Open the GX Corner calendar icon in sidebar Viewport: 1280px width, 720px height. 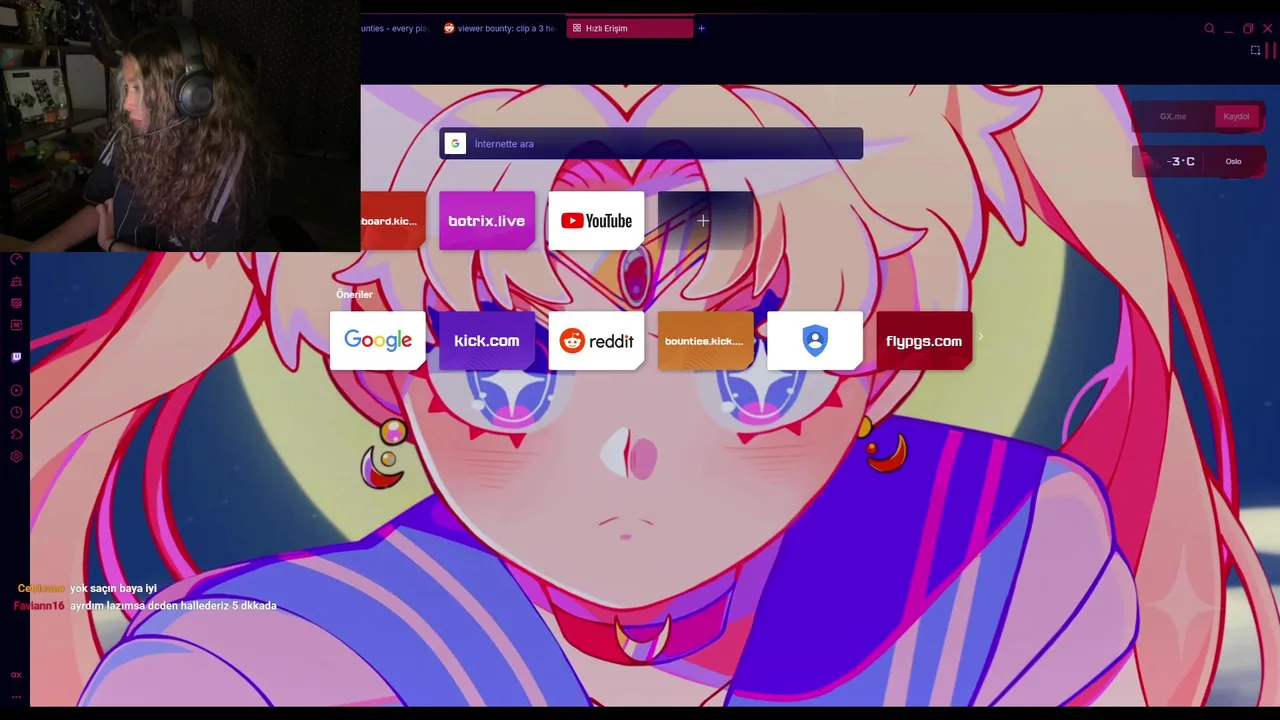[16, 303]
